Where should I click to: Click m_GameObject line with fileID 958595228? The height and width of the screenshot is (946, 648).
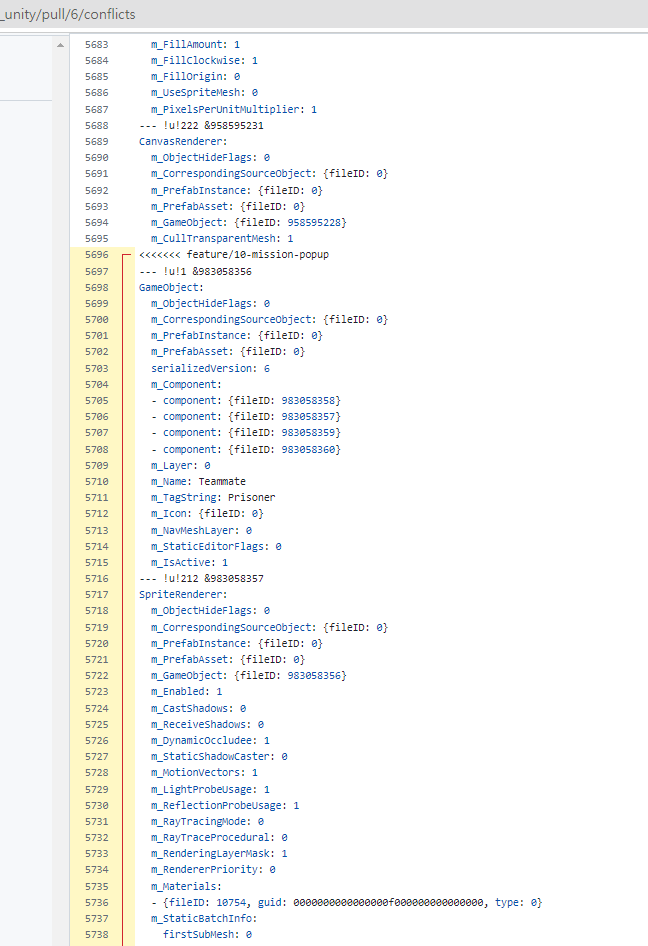click(249, 223)
